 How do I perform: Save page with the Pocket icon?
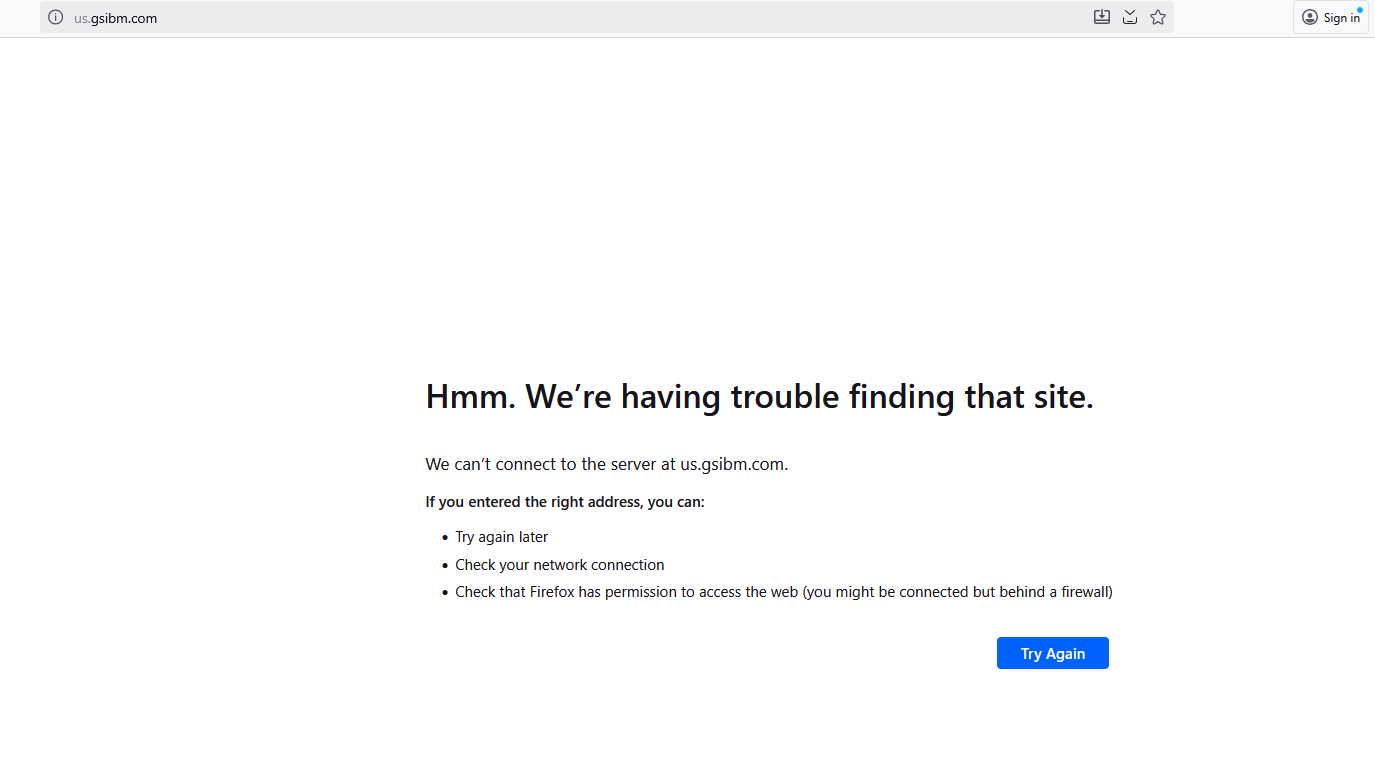coord(1130,17)
